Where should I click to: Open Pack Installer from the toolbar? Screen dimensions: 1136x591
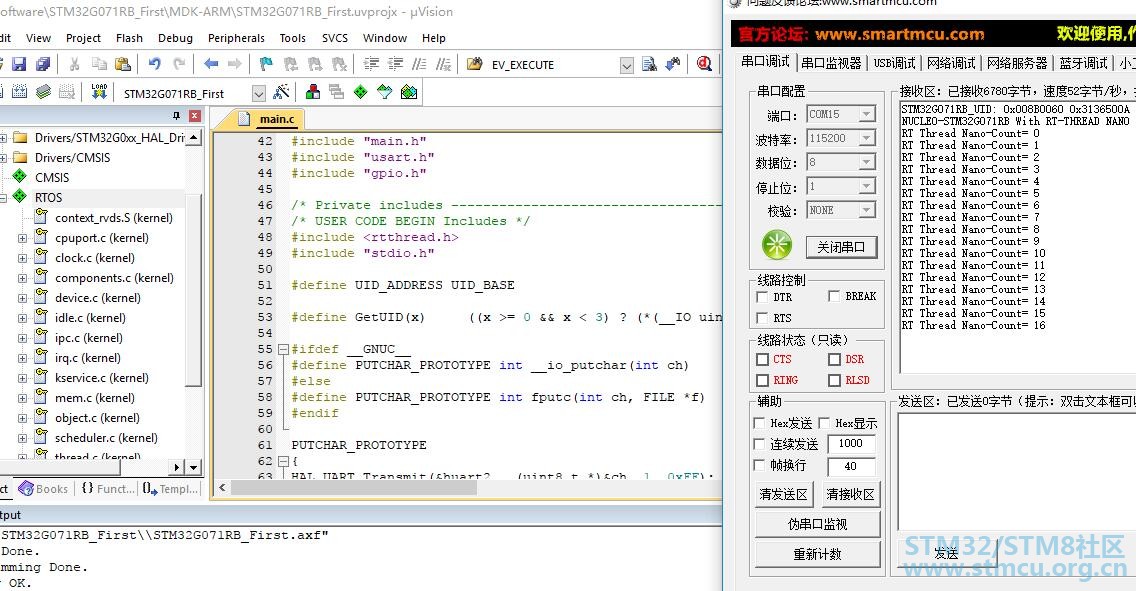coord(409,92)
